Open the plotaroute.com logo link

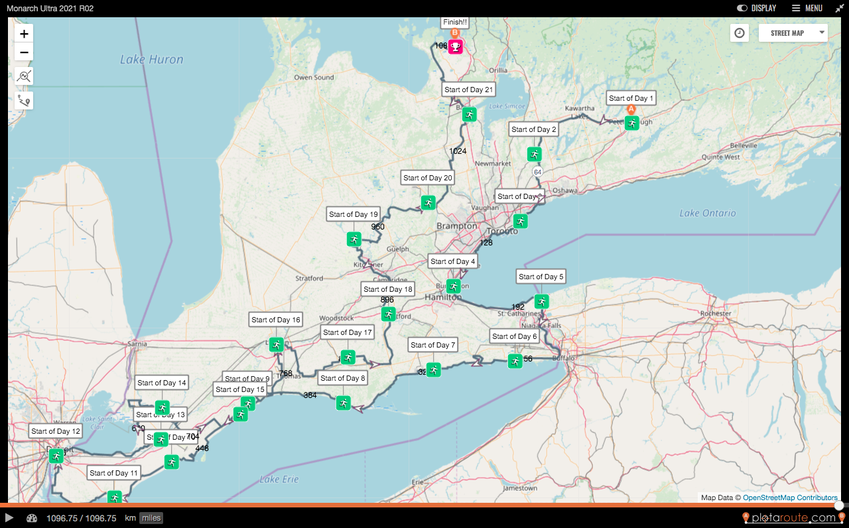790,517
